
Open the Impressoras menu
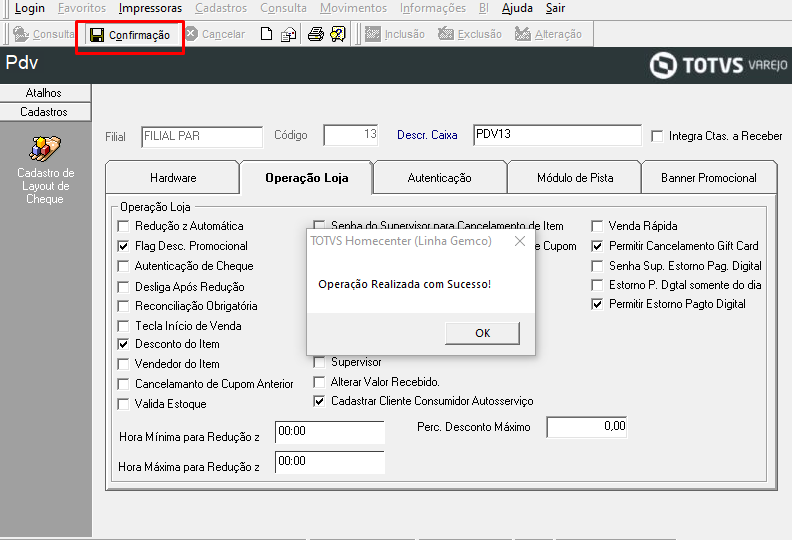pos(151,8)
